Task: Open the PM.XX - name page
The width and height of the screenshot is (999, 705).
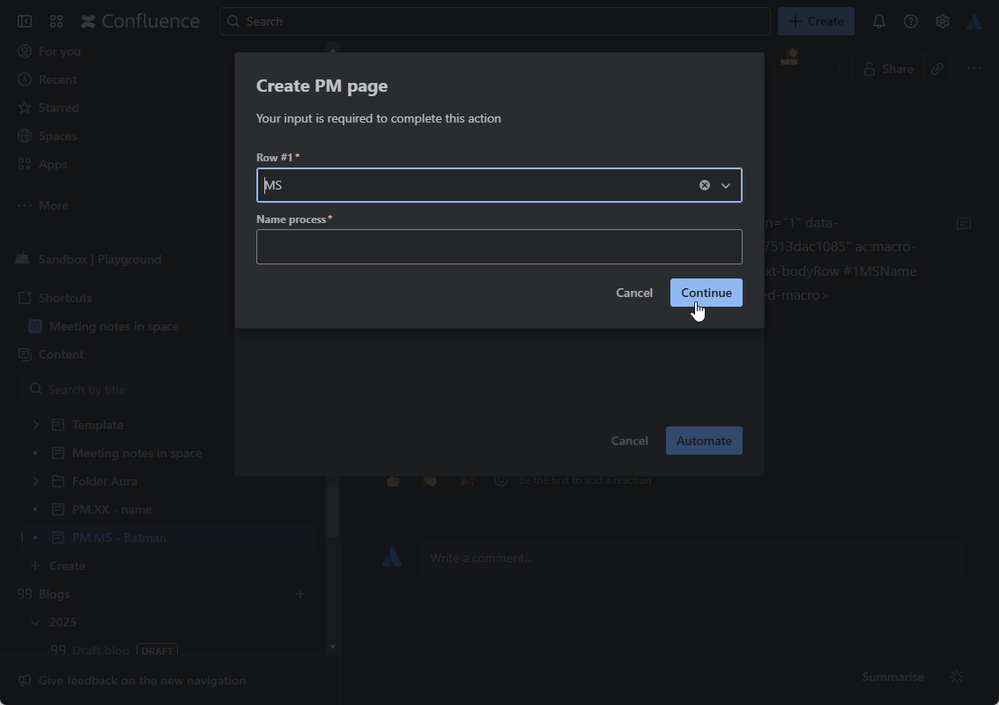Action: 111,509
